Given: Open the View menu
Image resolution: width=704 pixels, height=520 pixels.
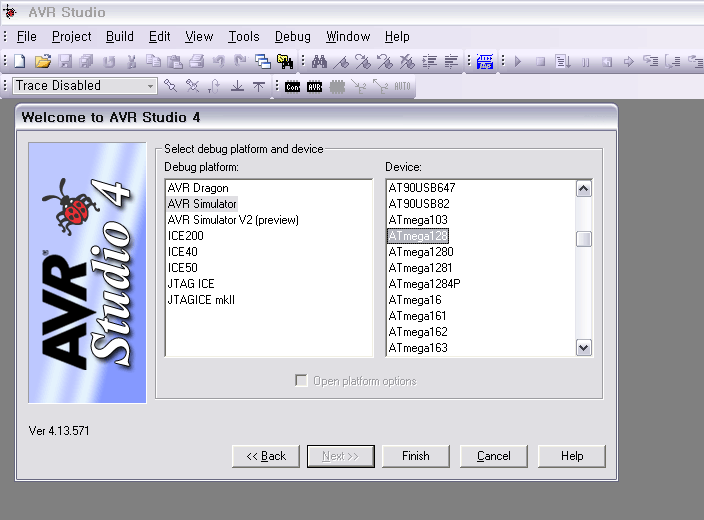Looking at the screenshot, I should pyautogui.click(x=199, y=36).
